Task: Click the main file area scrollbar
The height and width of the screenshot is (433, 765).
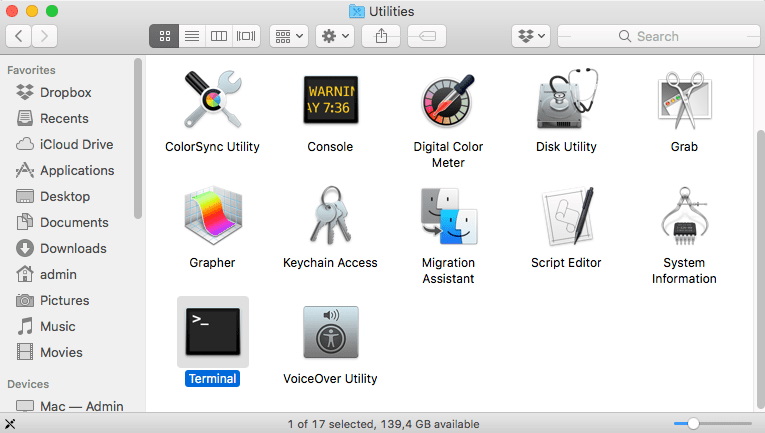Action: 760,270
